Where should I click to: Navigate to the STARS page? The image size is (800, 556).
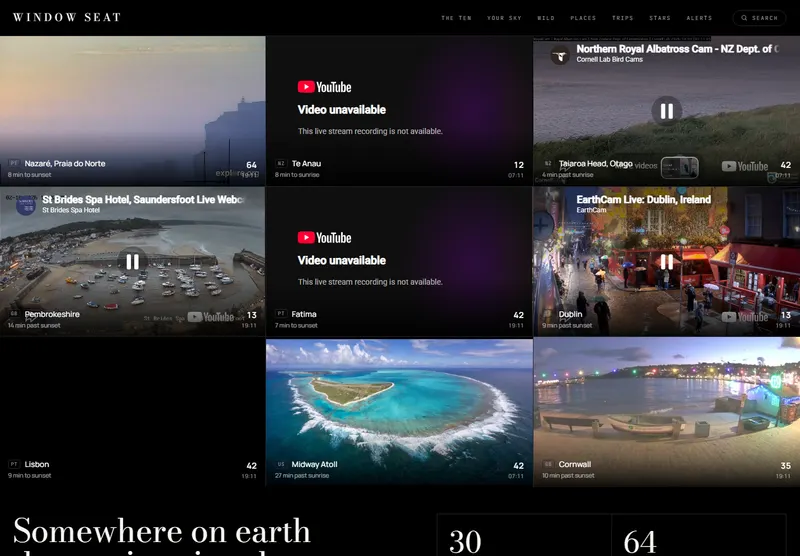click(x=660, y=18)
